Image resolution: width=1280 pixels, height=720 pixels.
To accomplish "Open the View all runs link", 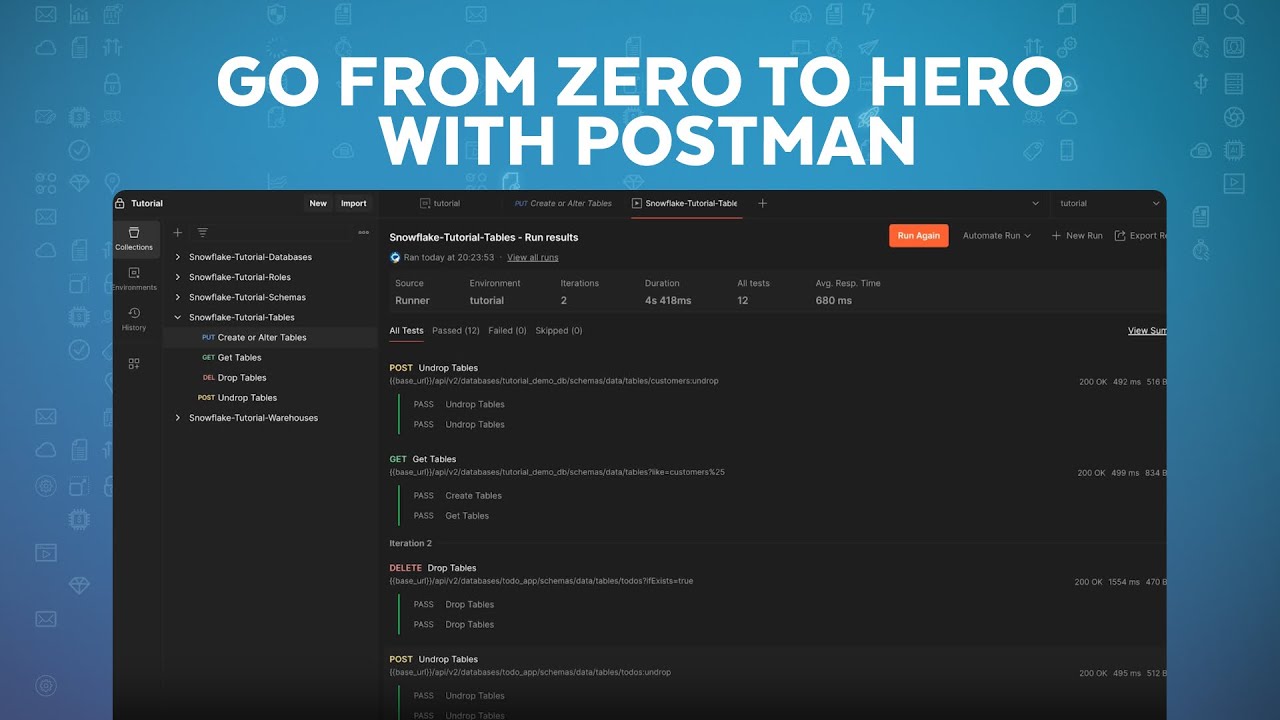I will (533, 257).
